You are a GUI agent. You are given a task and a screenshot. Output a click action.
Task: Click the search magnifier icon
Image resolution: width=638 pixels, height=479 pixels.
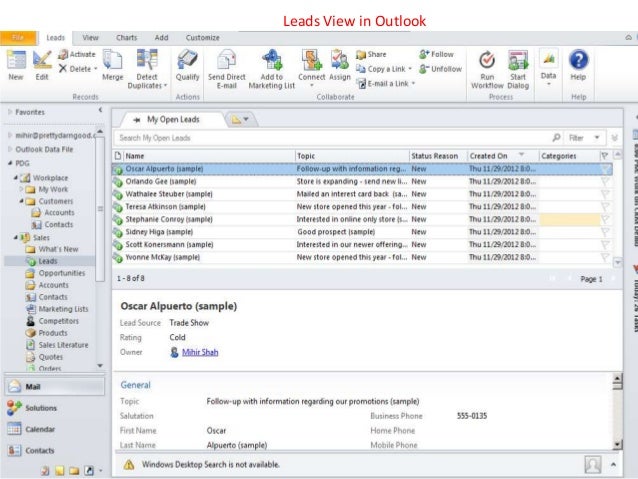pyautogui.click(x=556, y=138)
